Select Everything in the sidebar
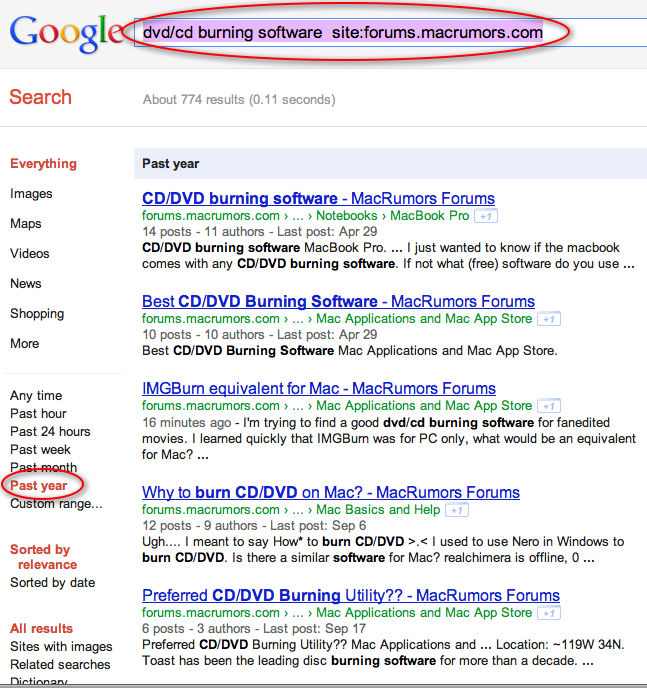647x688 pixels. pyautogui.click(x=43, y=164)
